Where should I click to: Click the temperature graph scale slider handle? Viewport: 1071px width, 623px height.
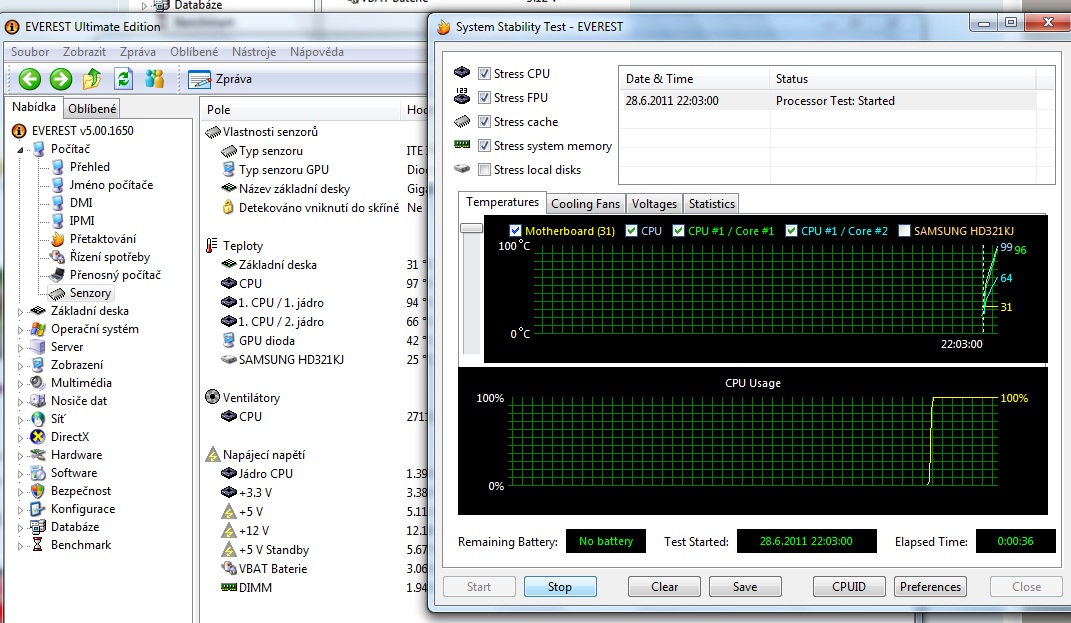point(471,228)
